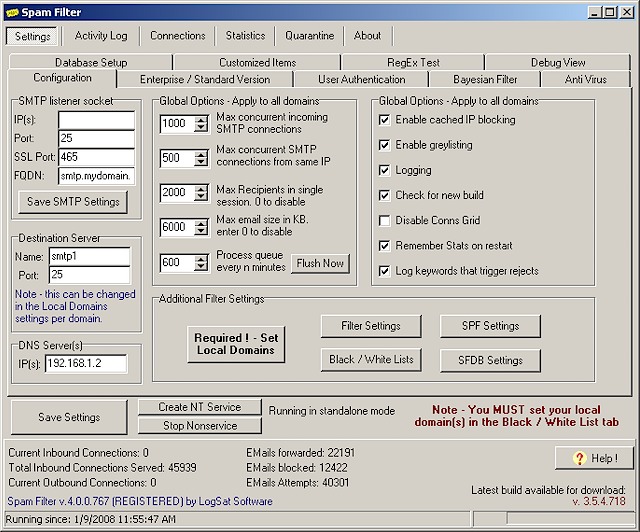Toggle Remember Stats on restart

384,246
